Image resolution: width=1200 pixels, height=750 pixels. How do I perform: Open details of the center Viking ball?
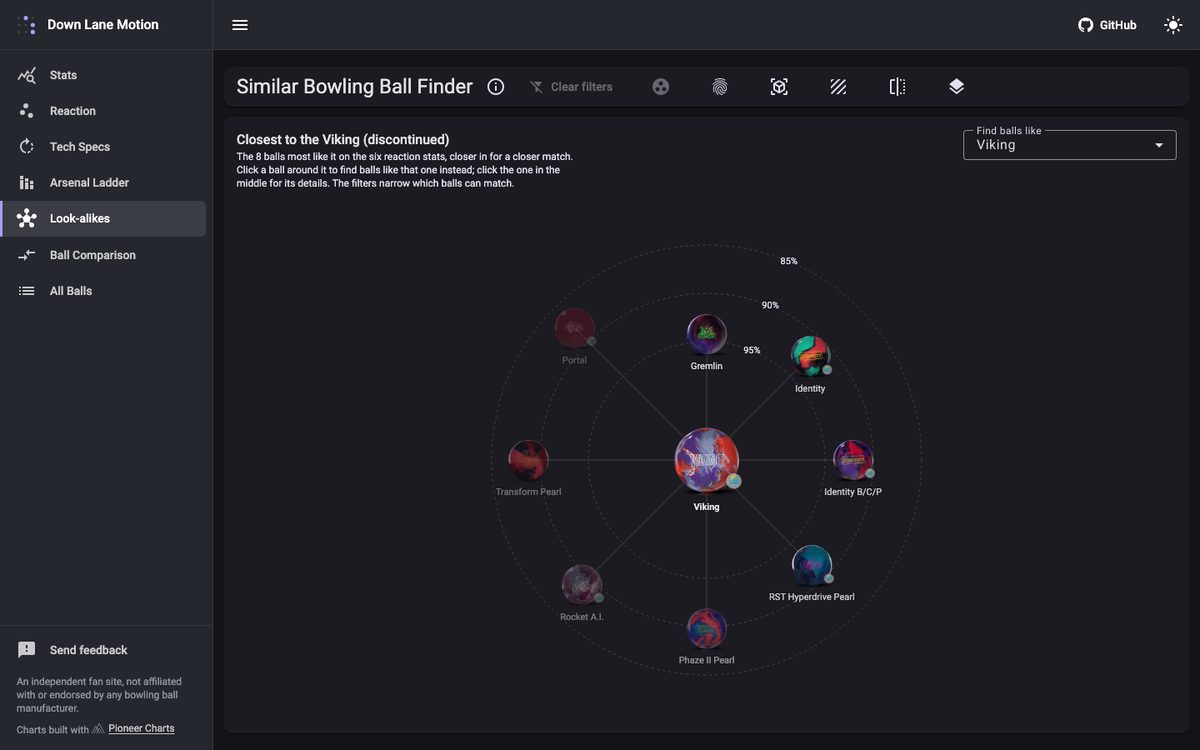point(707,460)
